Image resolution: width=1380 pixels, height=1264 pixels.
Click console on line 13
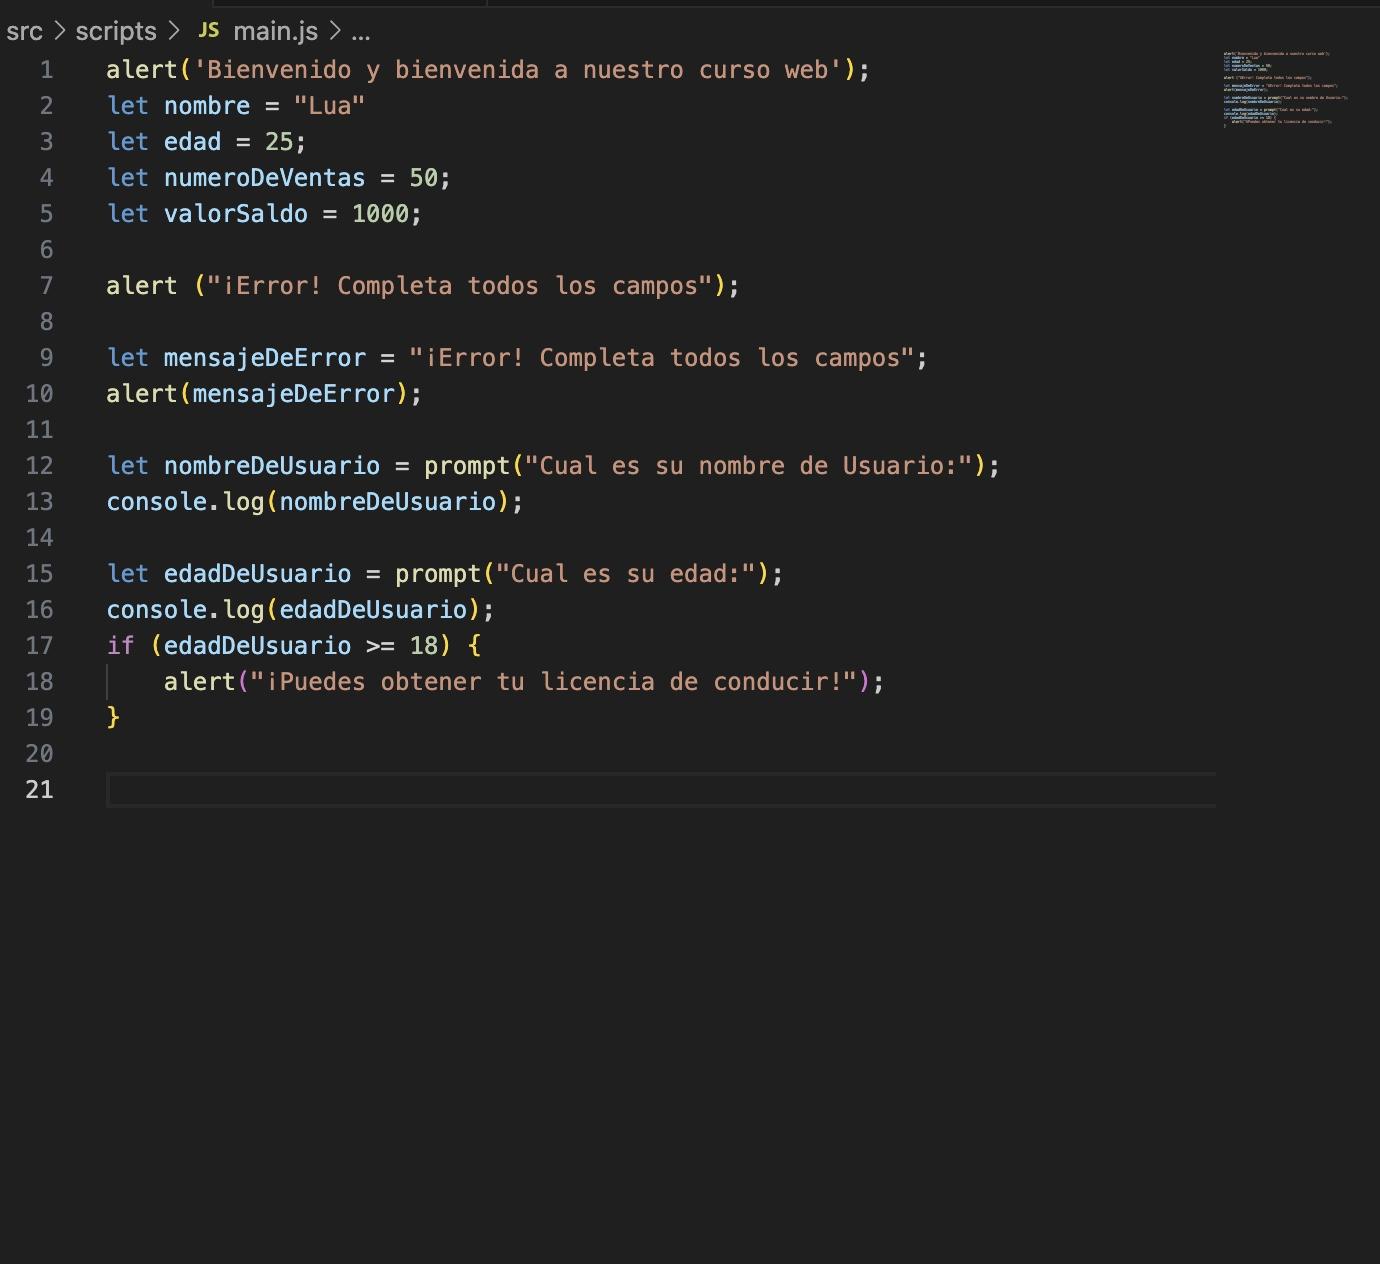pyautogui.click(x=157, y=502)
